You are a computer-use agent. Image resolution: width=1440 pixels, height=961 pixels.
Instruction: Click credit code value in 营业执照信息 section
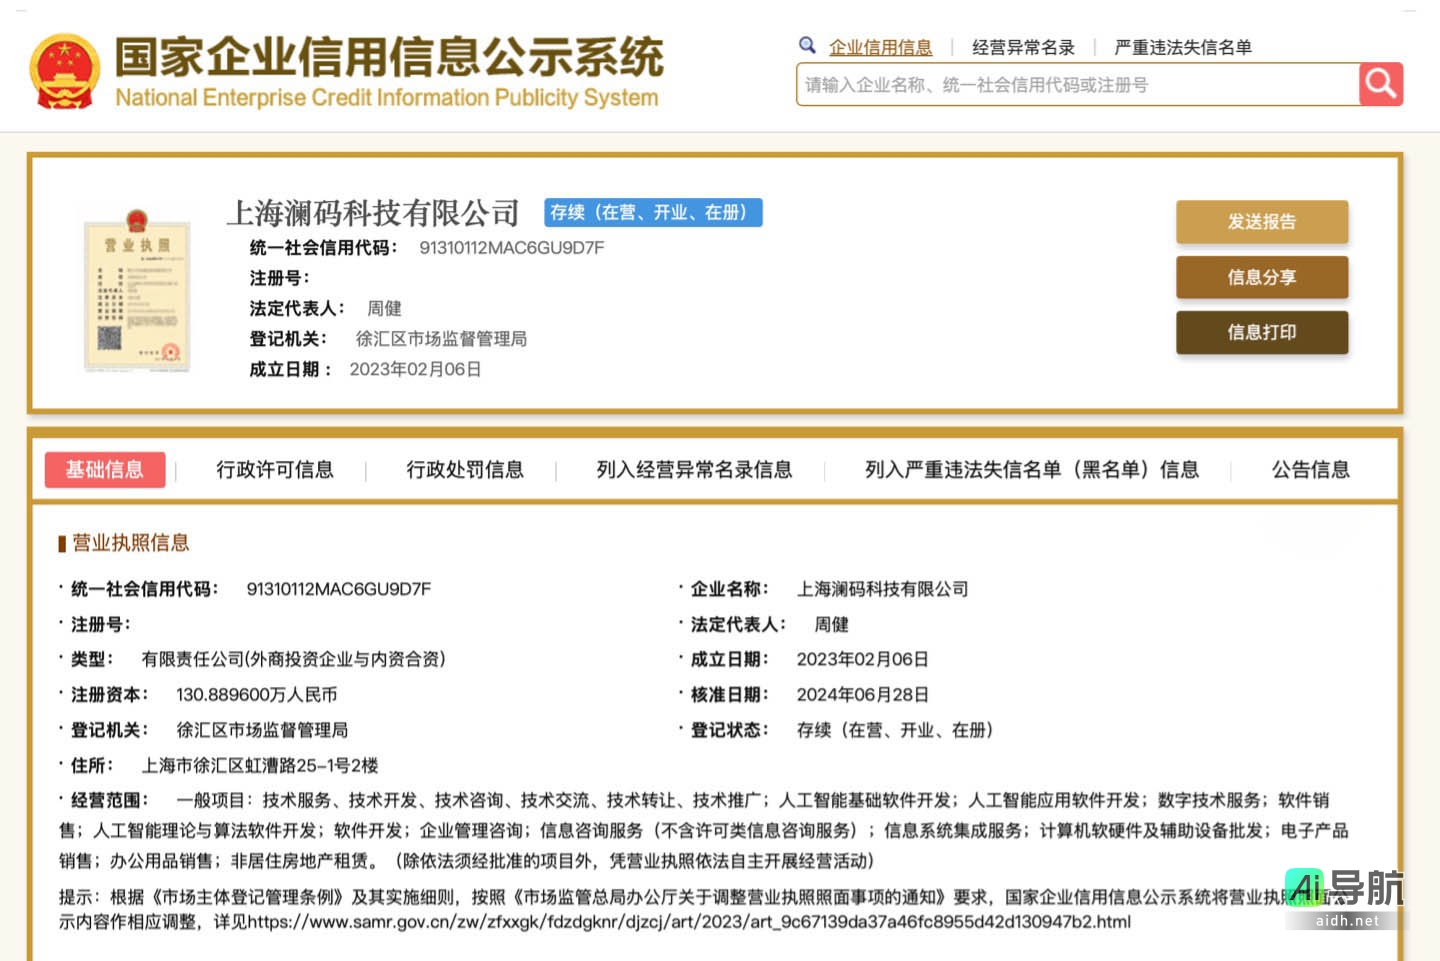pyautogui.click(x=339, y=589)
